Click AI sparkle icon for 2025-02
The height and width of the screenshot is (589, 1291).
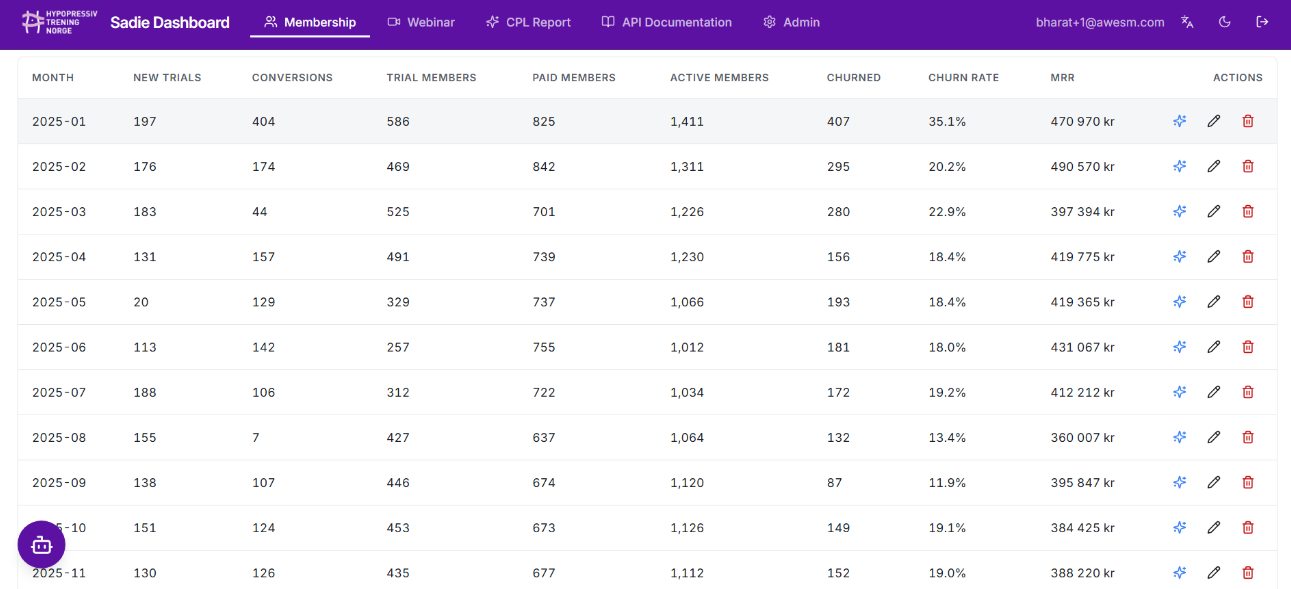click(1180, 166)
